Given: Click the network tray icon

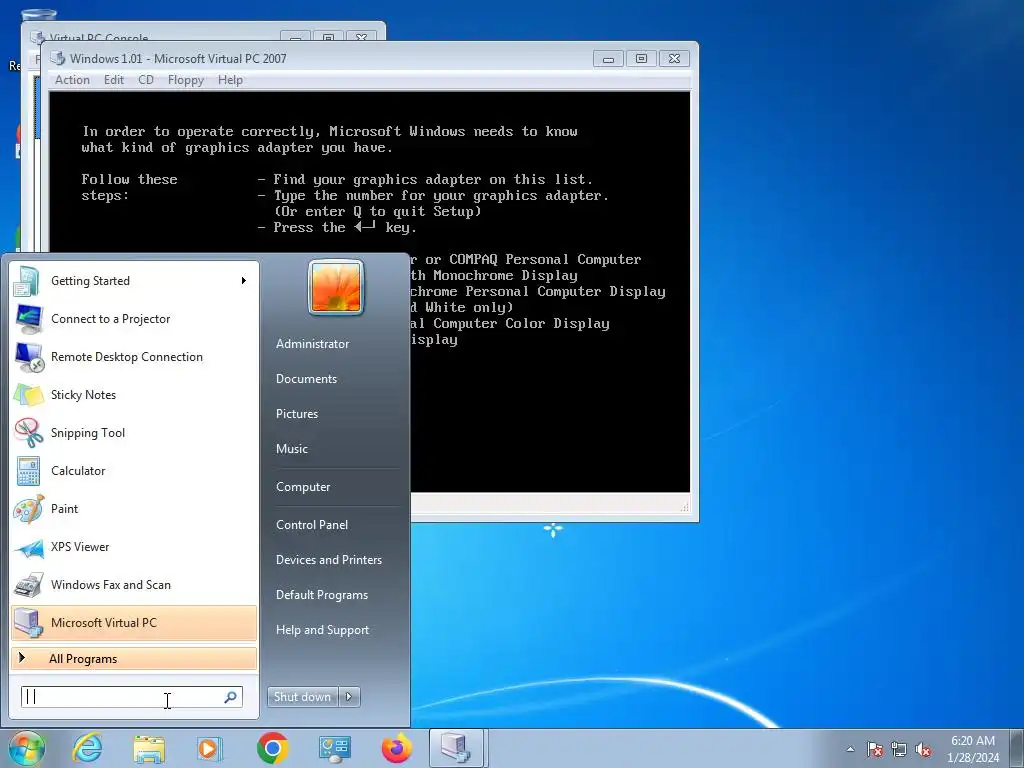Looking at the screenshot, I should pyautogui.click(x=899, y=749).
